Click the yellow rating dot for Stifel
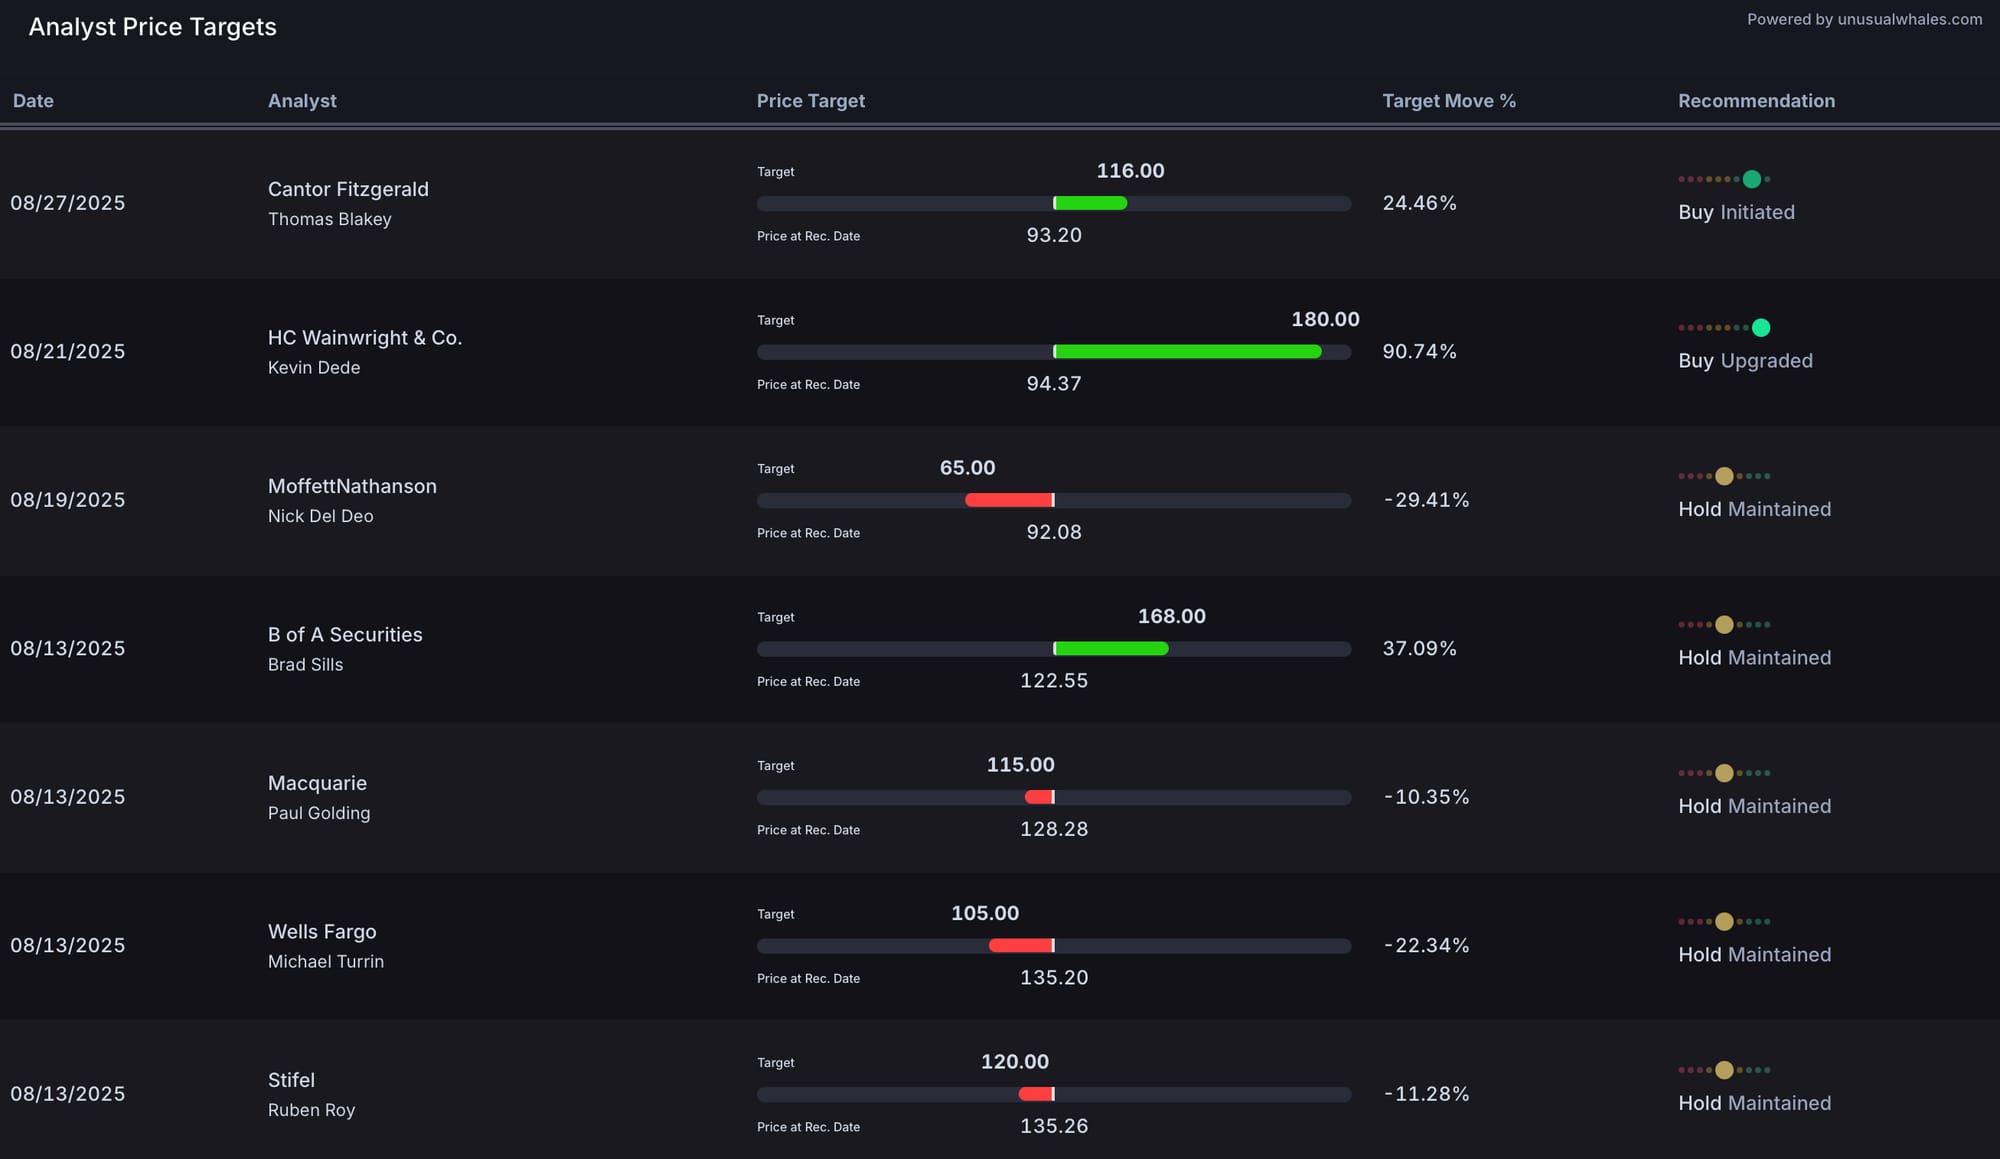The height and width of the screenshot is (1159, 2000). [1724, 1070]
